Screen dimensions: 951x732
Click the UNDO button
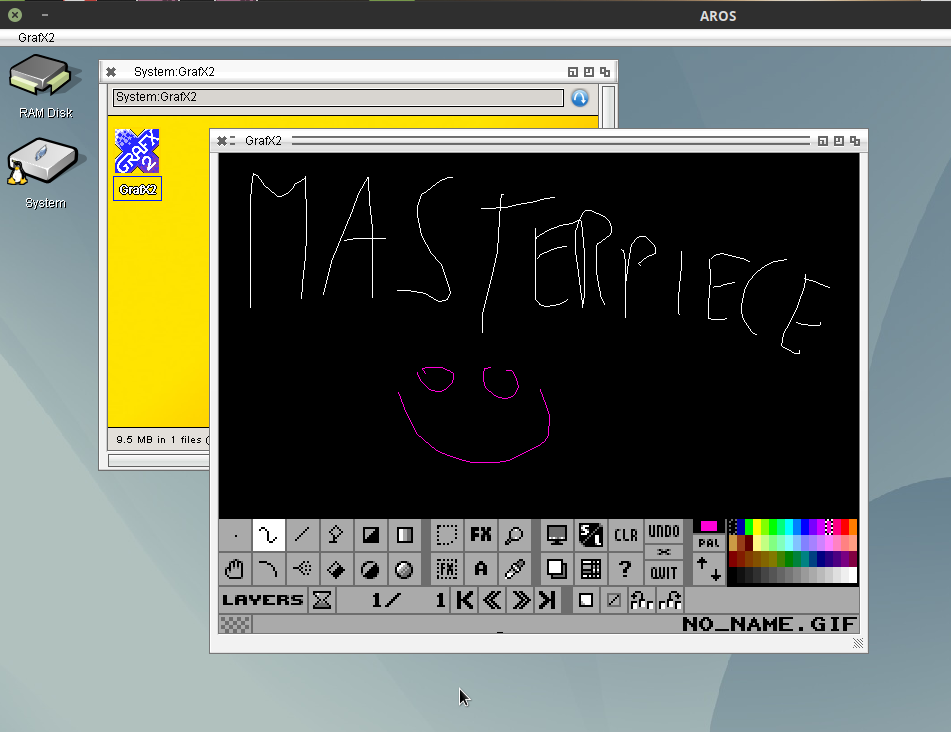[x=664, y=532]
